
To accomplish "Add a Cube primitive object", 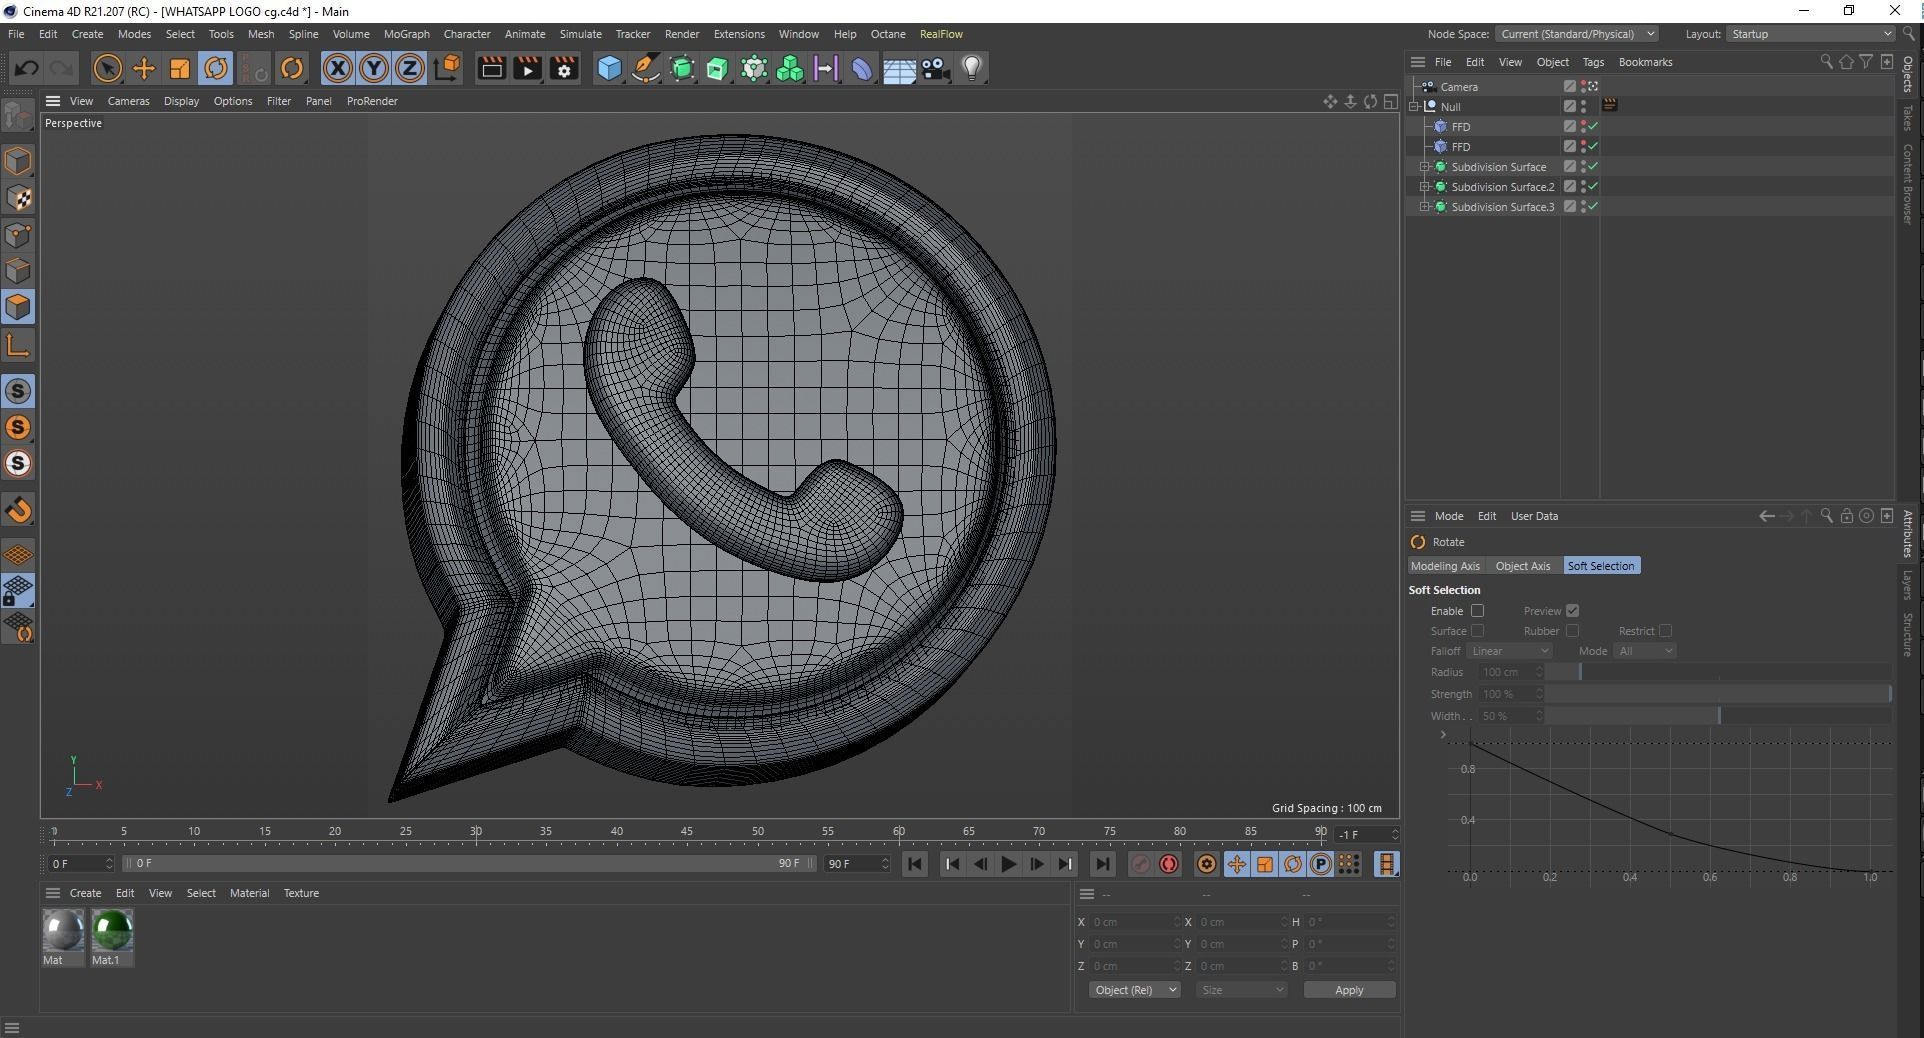I will coord(609,68).
